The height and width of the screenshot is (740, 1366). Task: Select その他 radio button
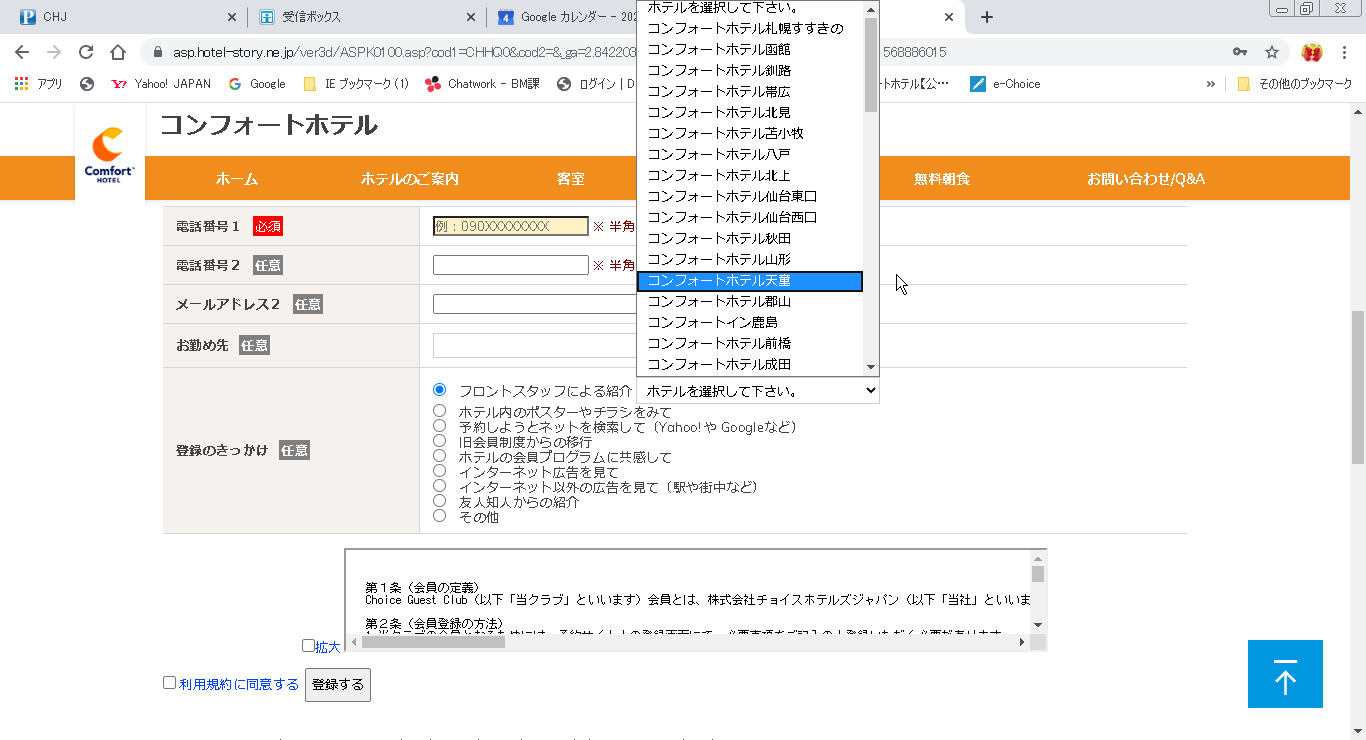click(440, 516)
